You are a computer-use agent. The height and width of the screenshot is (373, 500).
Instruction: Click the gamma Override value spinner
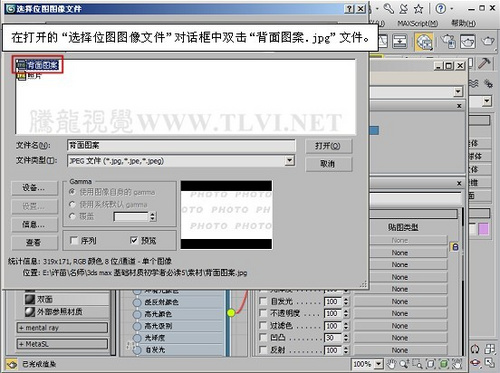(x=152, y=217)
